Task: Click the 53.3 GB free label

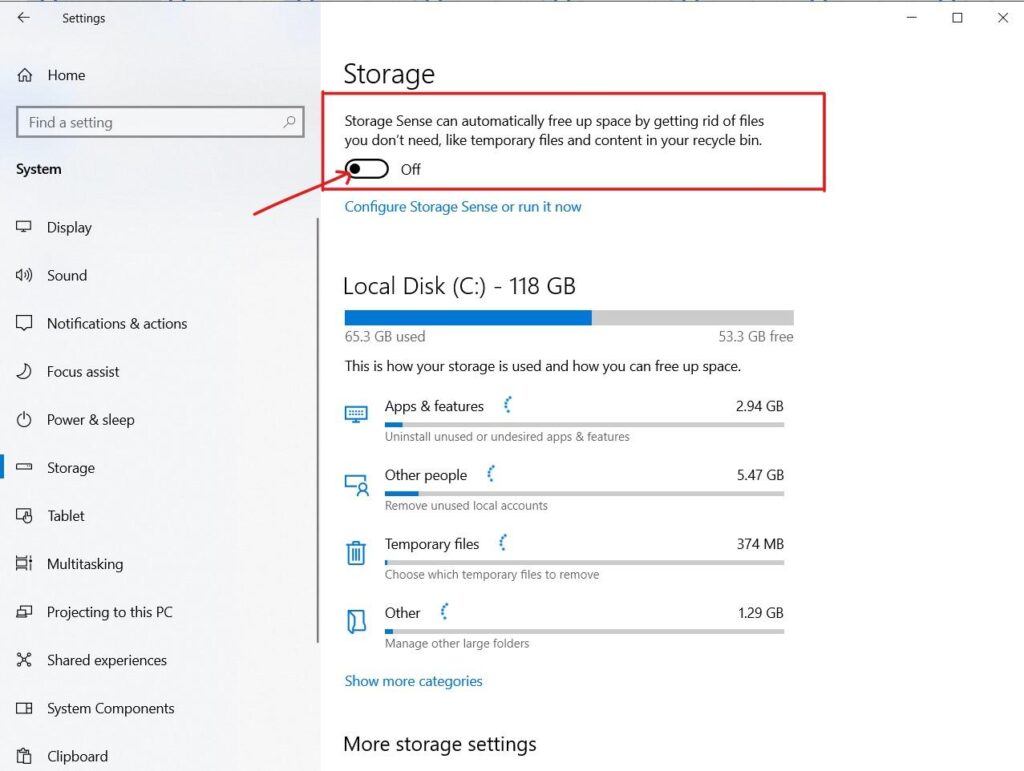Action: [x=756, y=336]
